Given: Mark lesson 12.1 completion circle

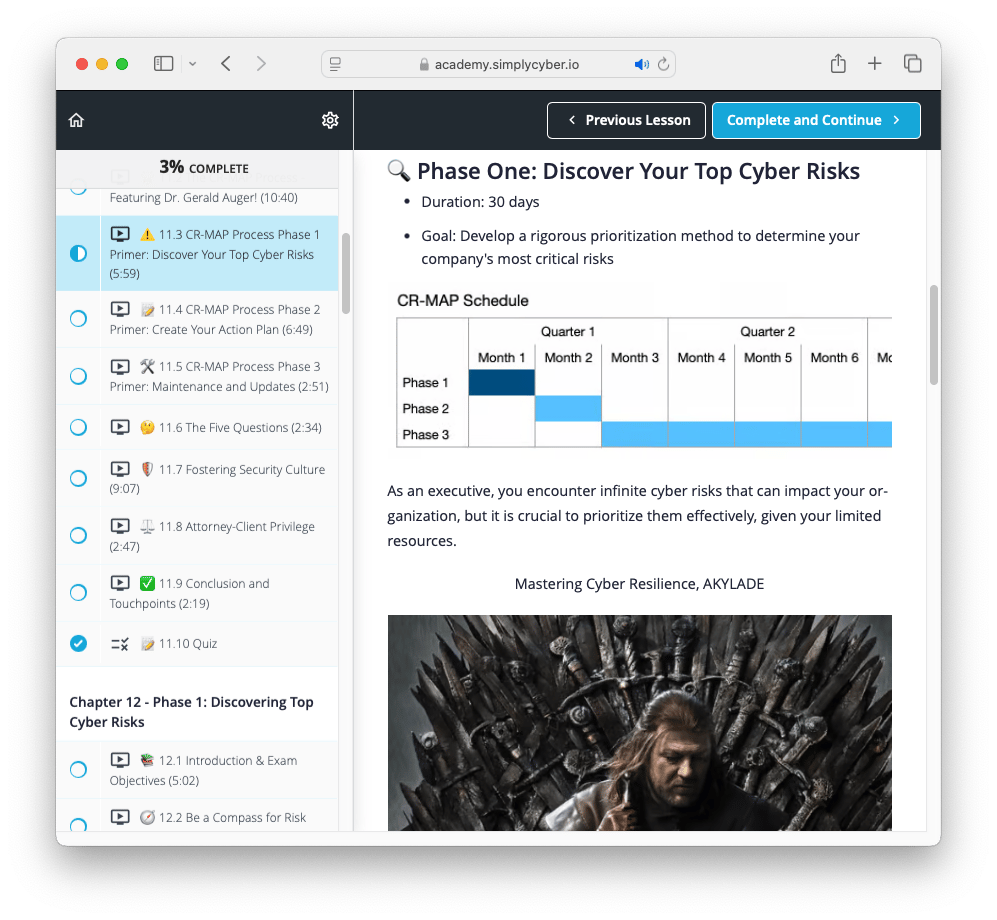Looking at the screenshot, I should 78,769.
